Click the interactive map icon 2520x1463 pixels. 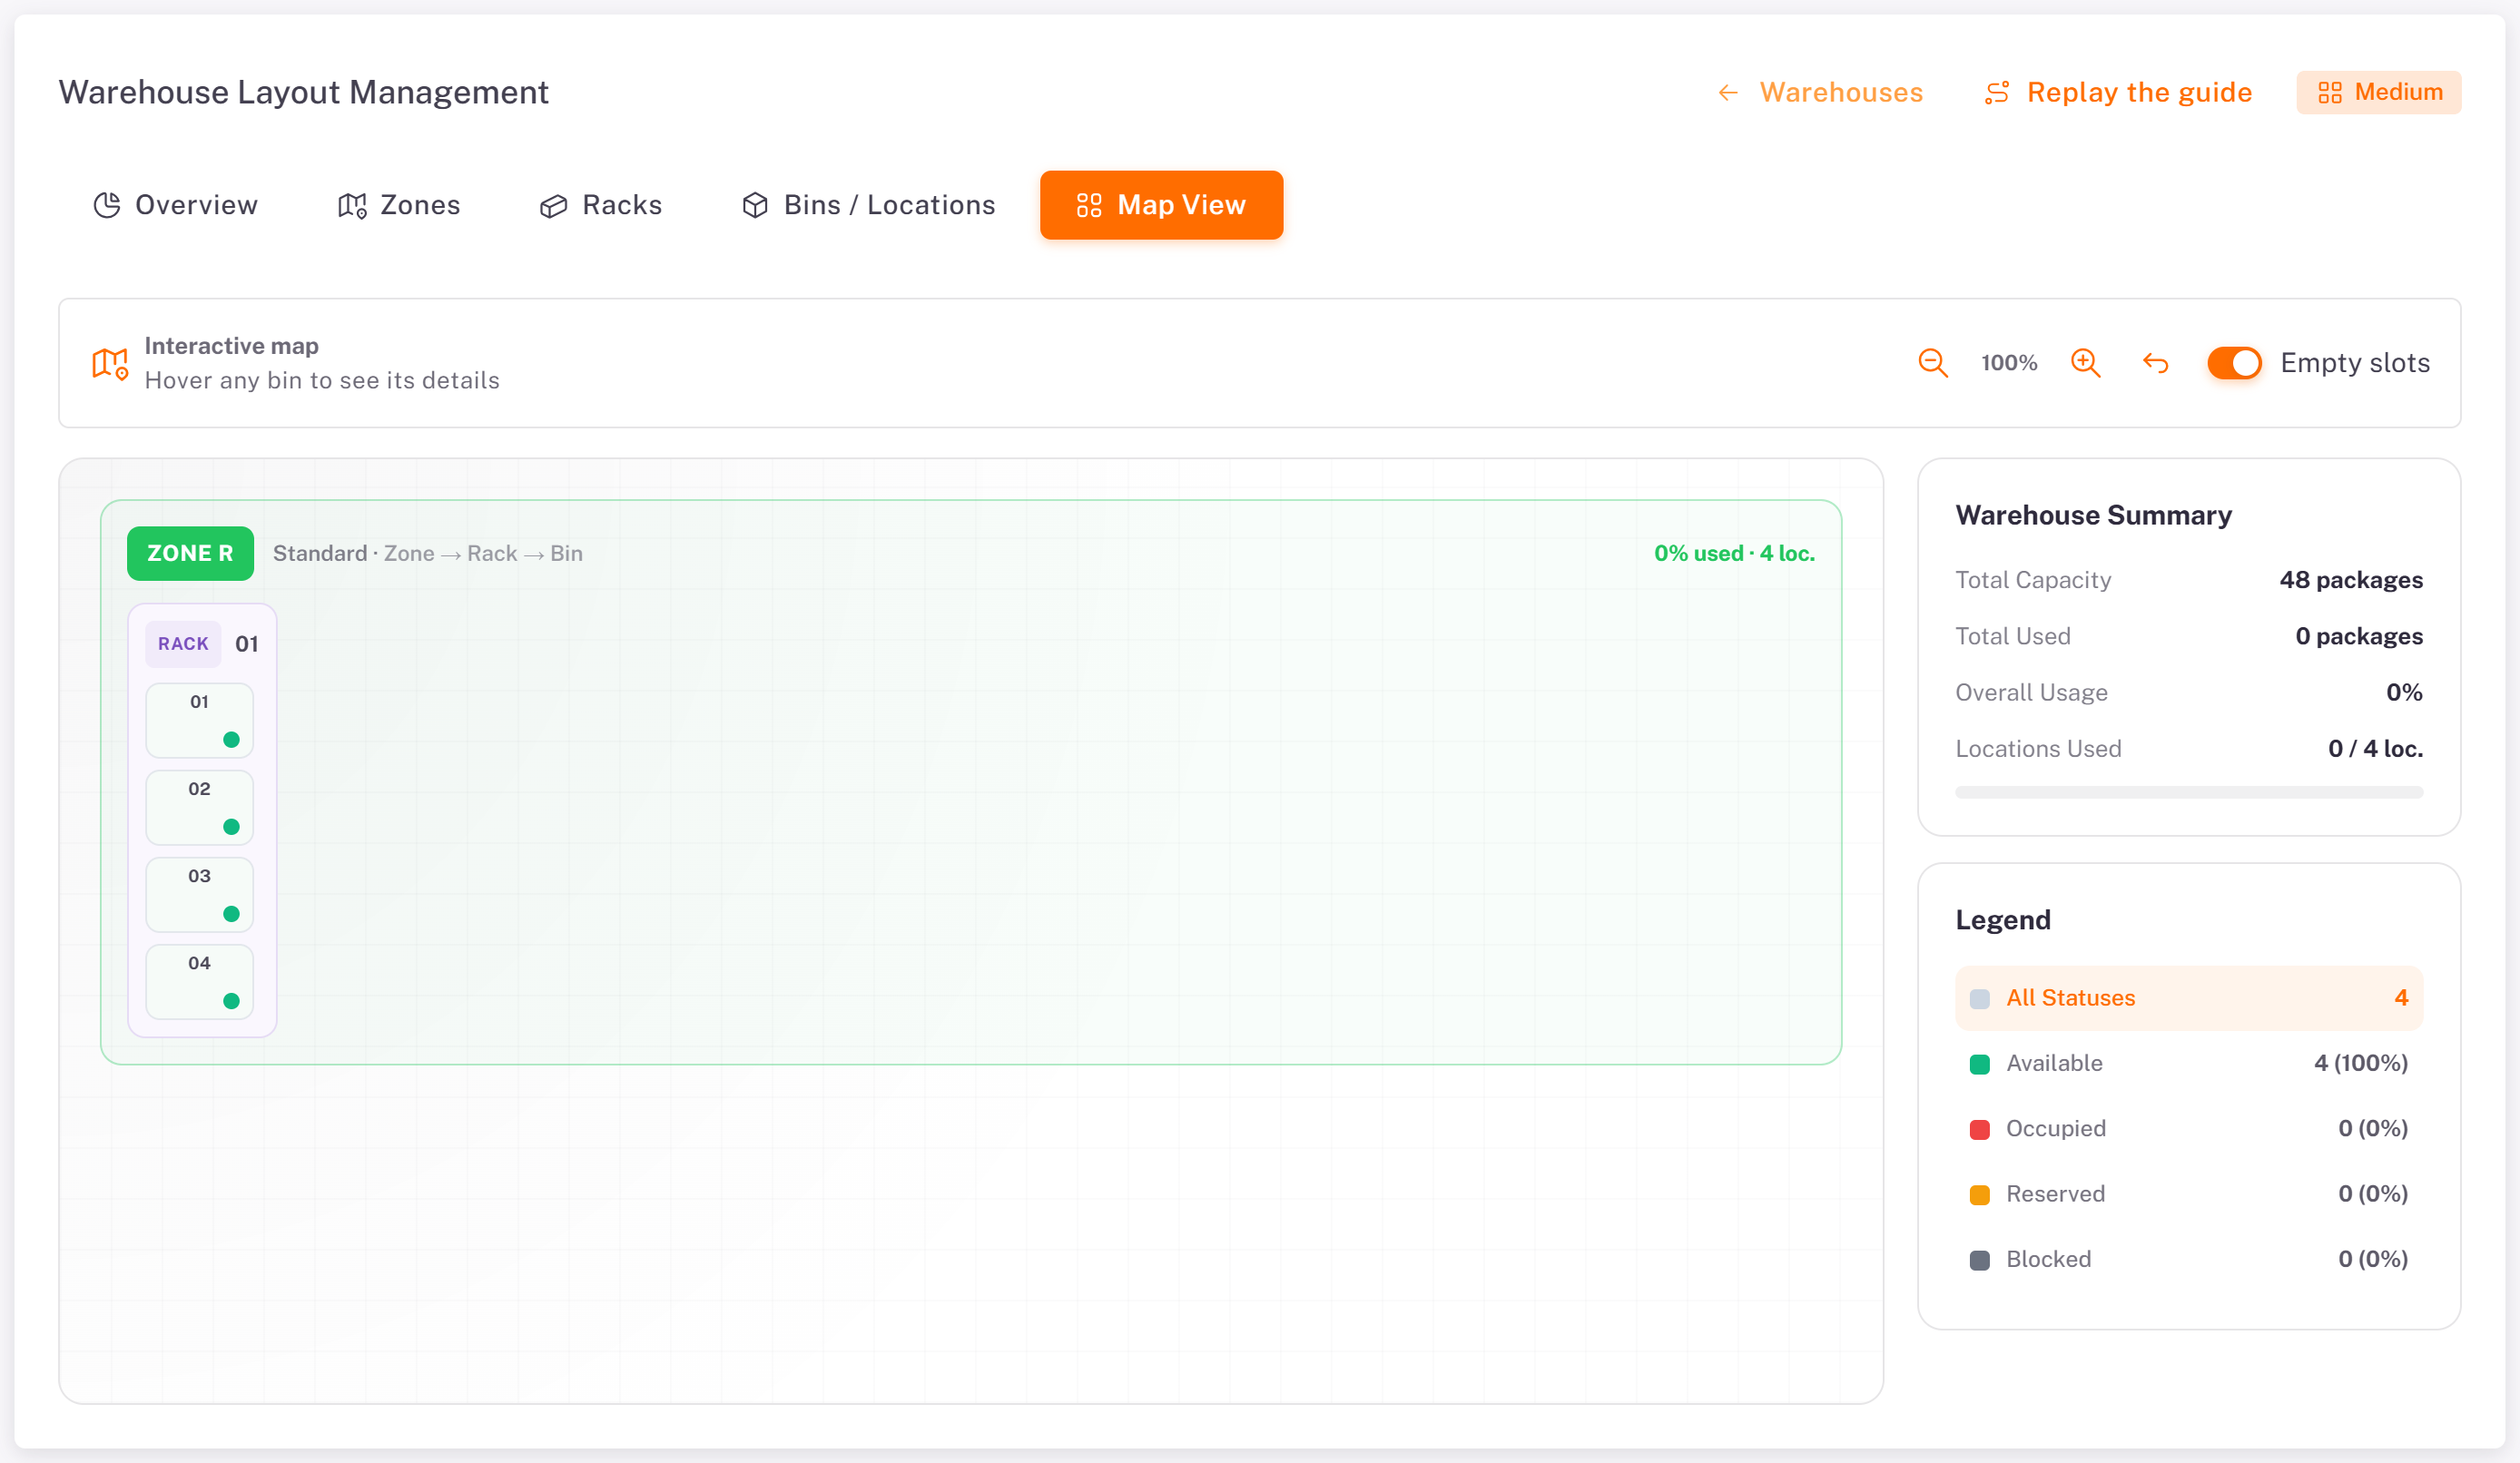point(110,363)
